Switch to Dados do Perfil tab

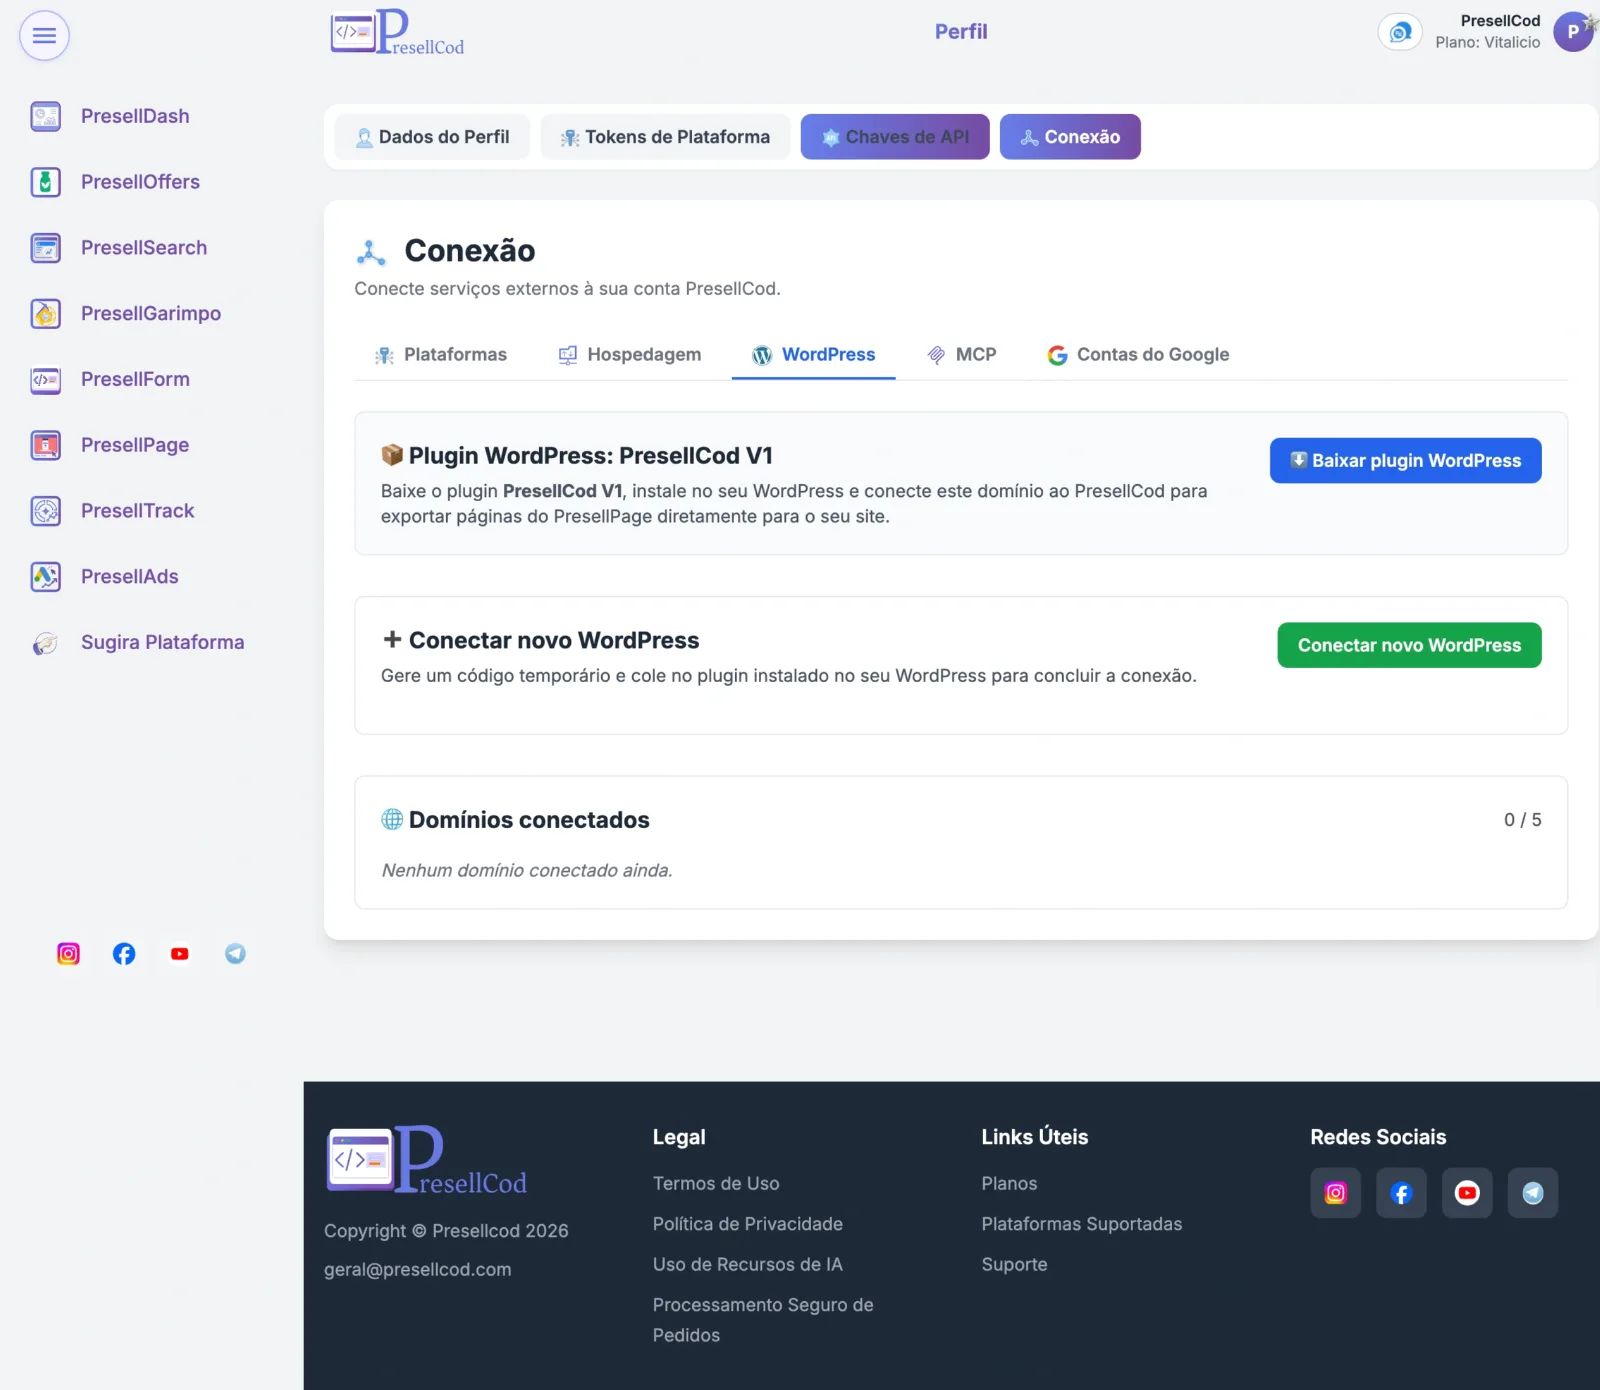(x=432, y=137)
